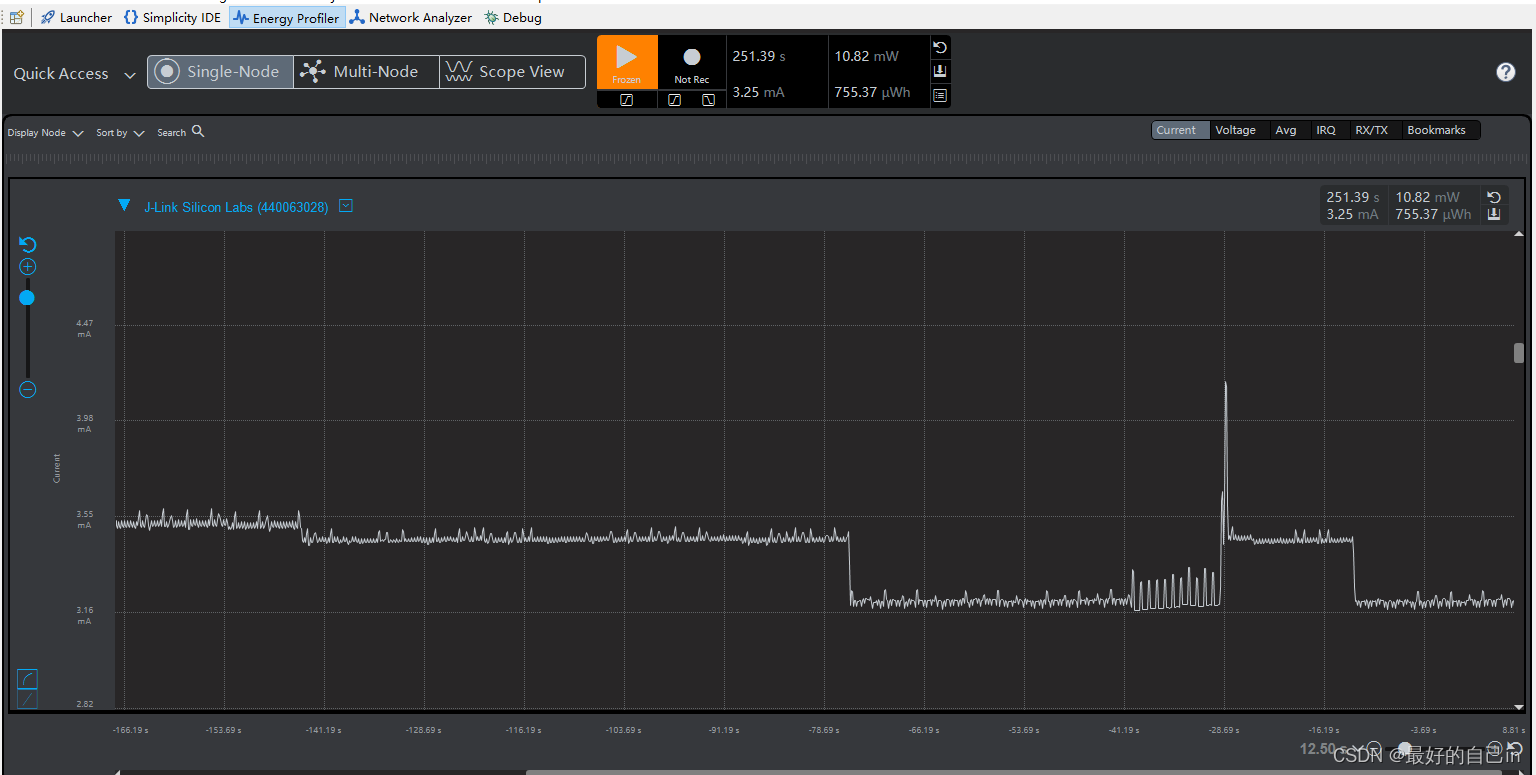The image size is (1536, 775).
Task: Select Single-Node view
Action: pyautogui.click(x=220, y=72)
